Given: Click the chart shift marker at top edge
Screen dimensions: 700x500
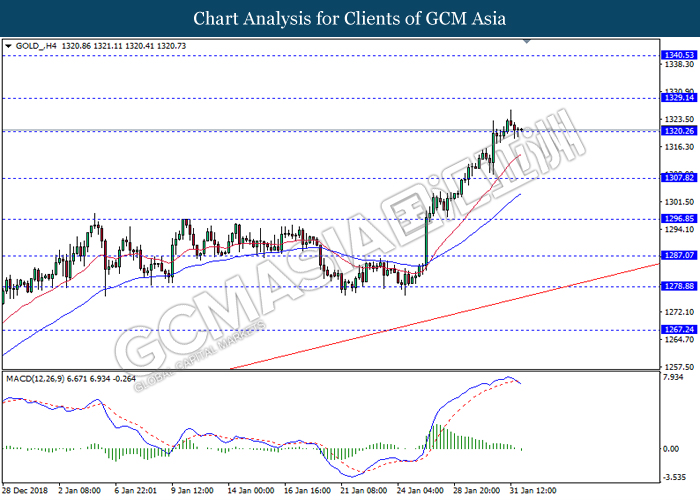Looking at the screenshot, I should pos(527,42).
